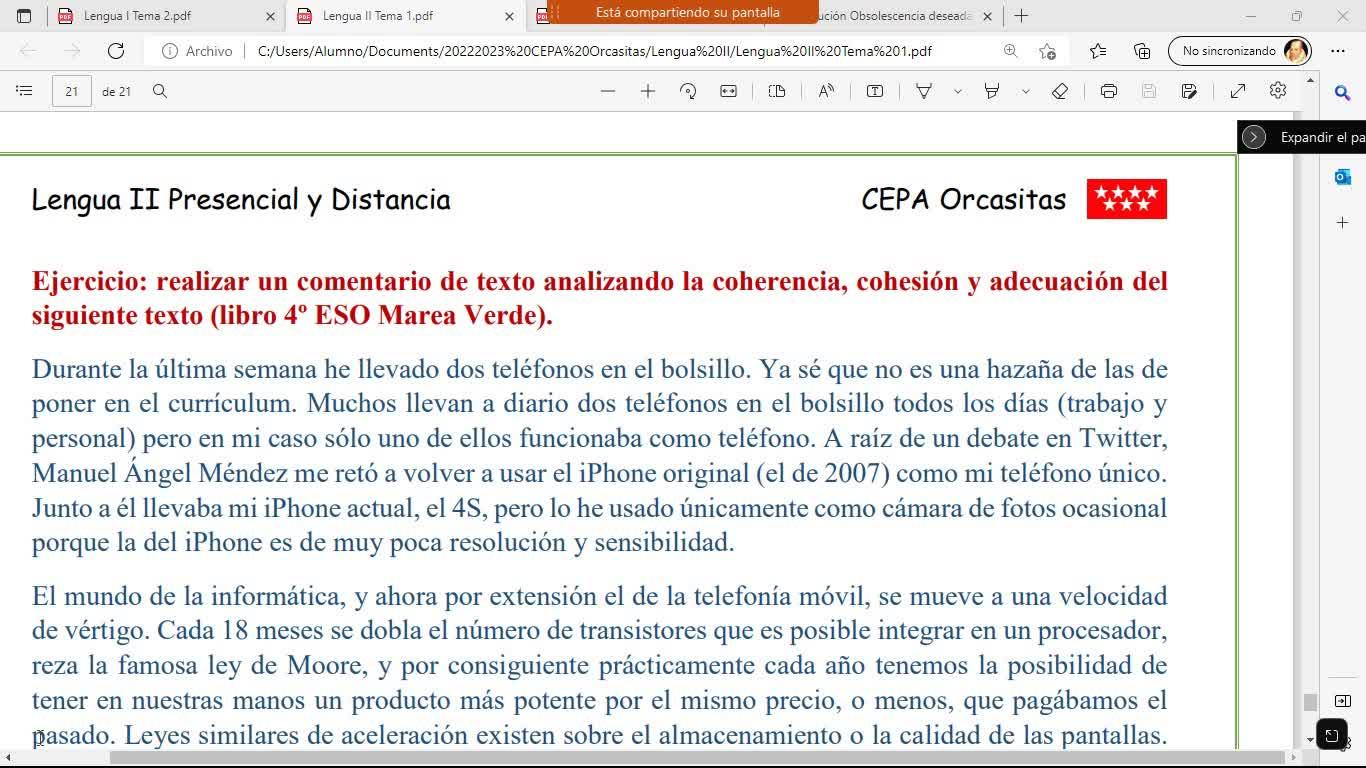1366x768 pixels.
Task: Click the 'Está compartiendo su pantalla' banner
Action: point(687,13)
